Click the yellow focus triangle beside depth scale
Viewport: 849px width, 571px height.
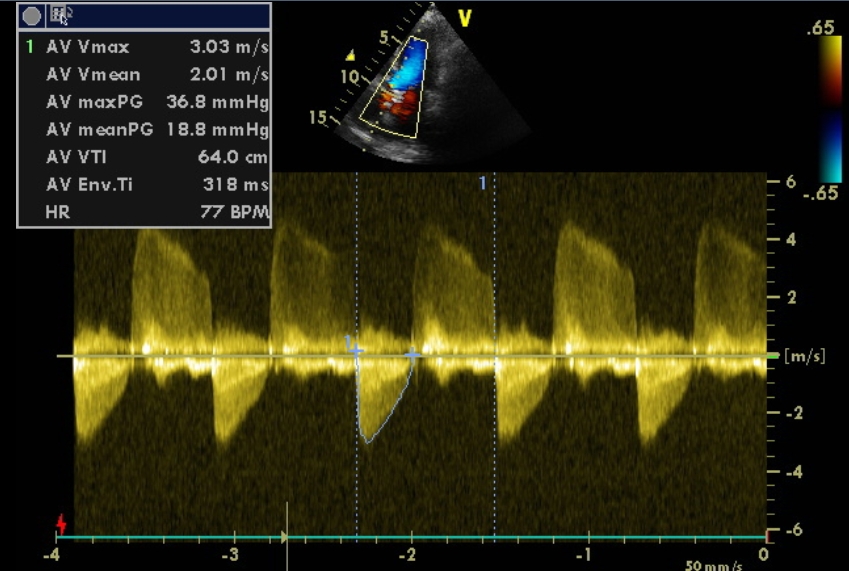pyautogui.click(x=350, y=55)
